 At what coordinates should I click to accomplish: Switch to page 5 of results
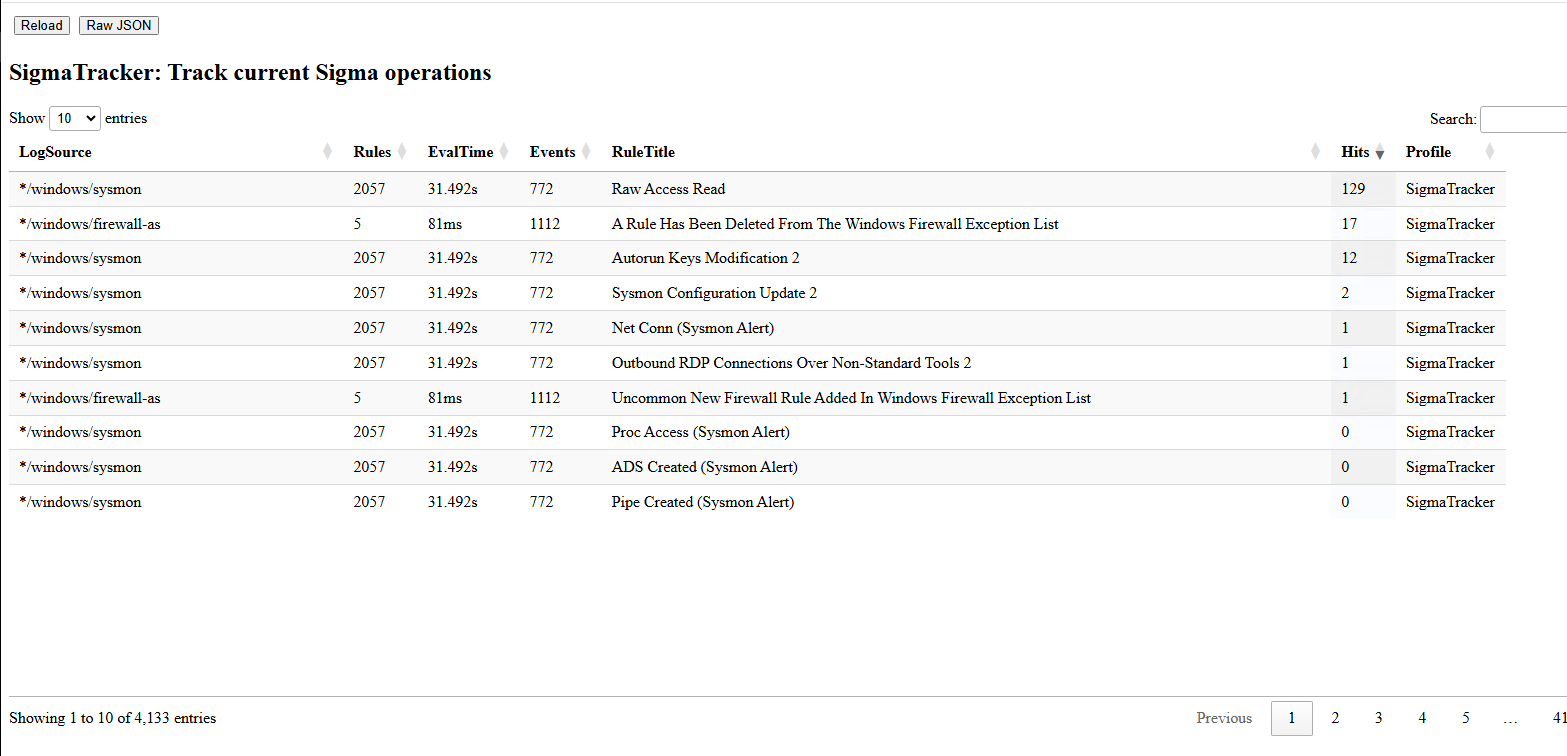(x=1465, y=718)
